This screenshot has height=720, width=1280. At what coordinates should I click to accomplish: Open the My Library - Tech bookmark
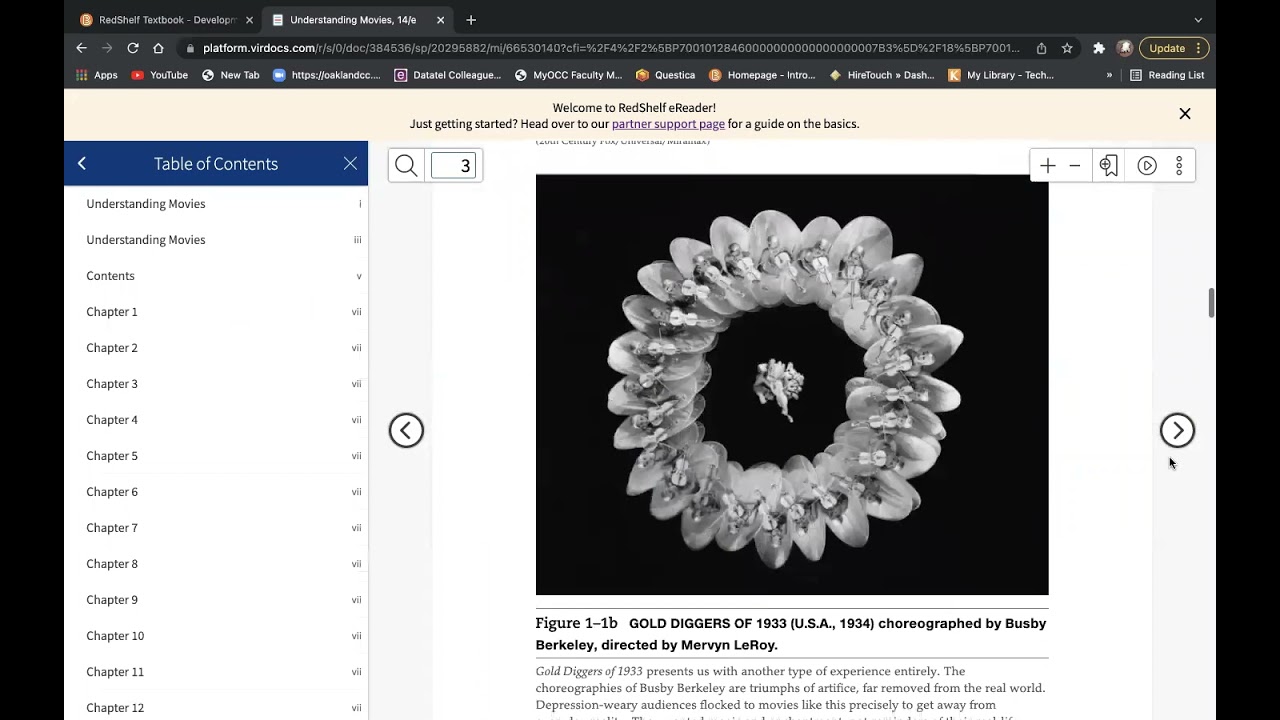pyautogui.click(x=1001, y=75)
